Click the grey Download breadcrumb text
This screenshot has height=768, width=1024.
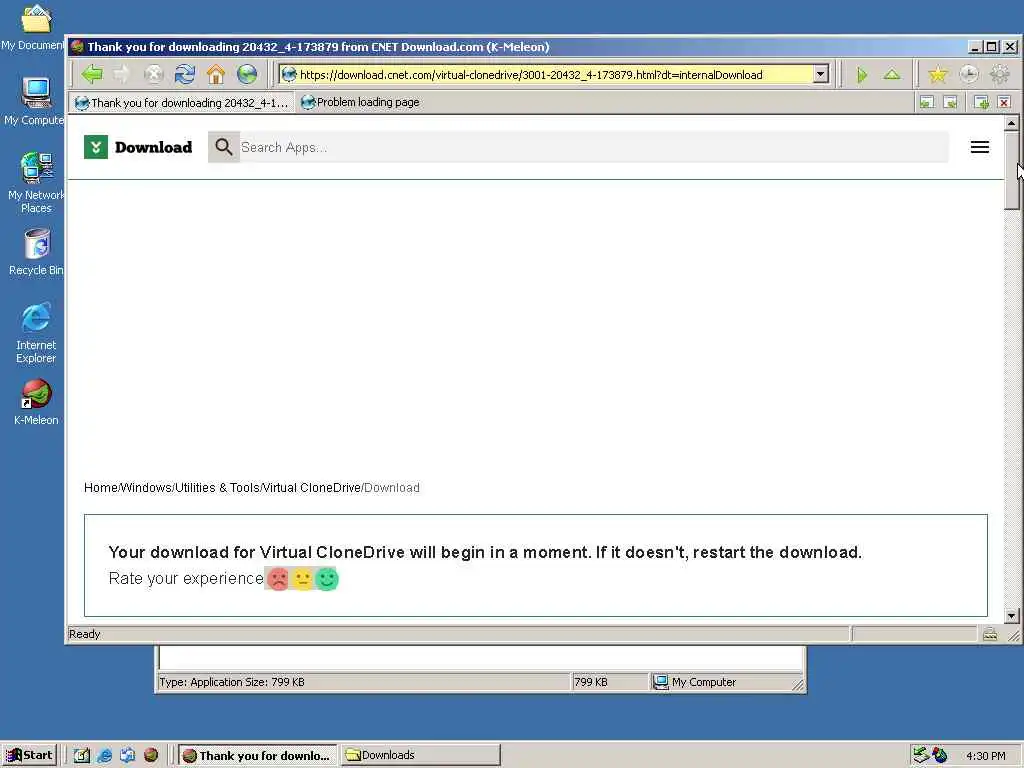(x=392, y=488)
